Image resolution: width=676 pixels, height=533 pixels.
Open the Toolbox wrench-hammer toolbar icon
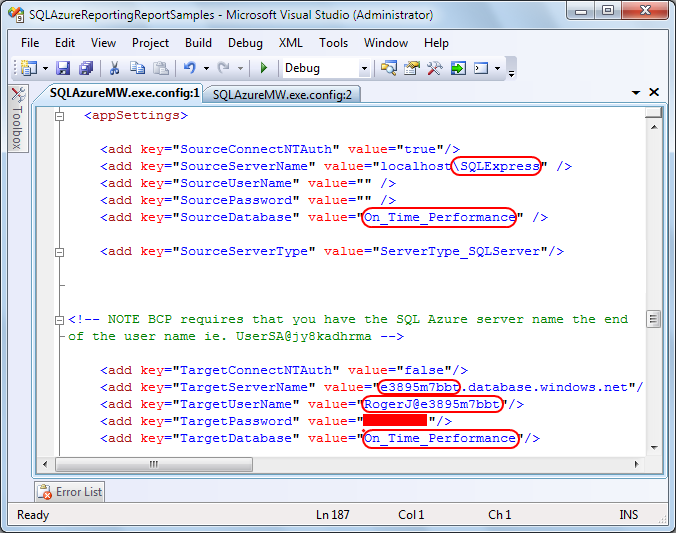click(x=435, y=68)
